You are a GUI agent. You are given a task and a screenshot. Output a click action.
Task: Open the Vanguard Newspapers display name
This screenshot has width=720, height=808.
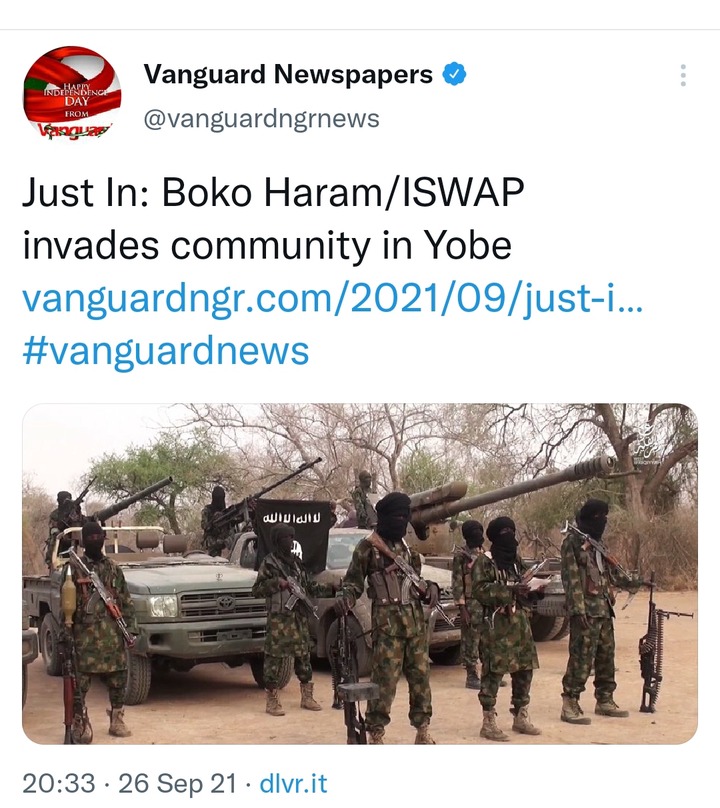(288, 74)
